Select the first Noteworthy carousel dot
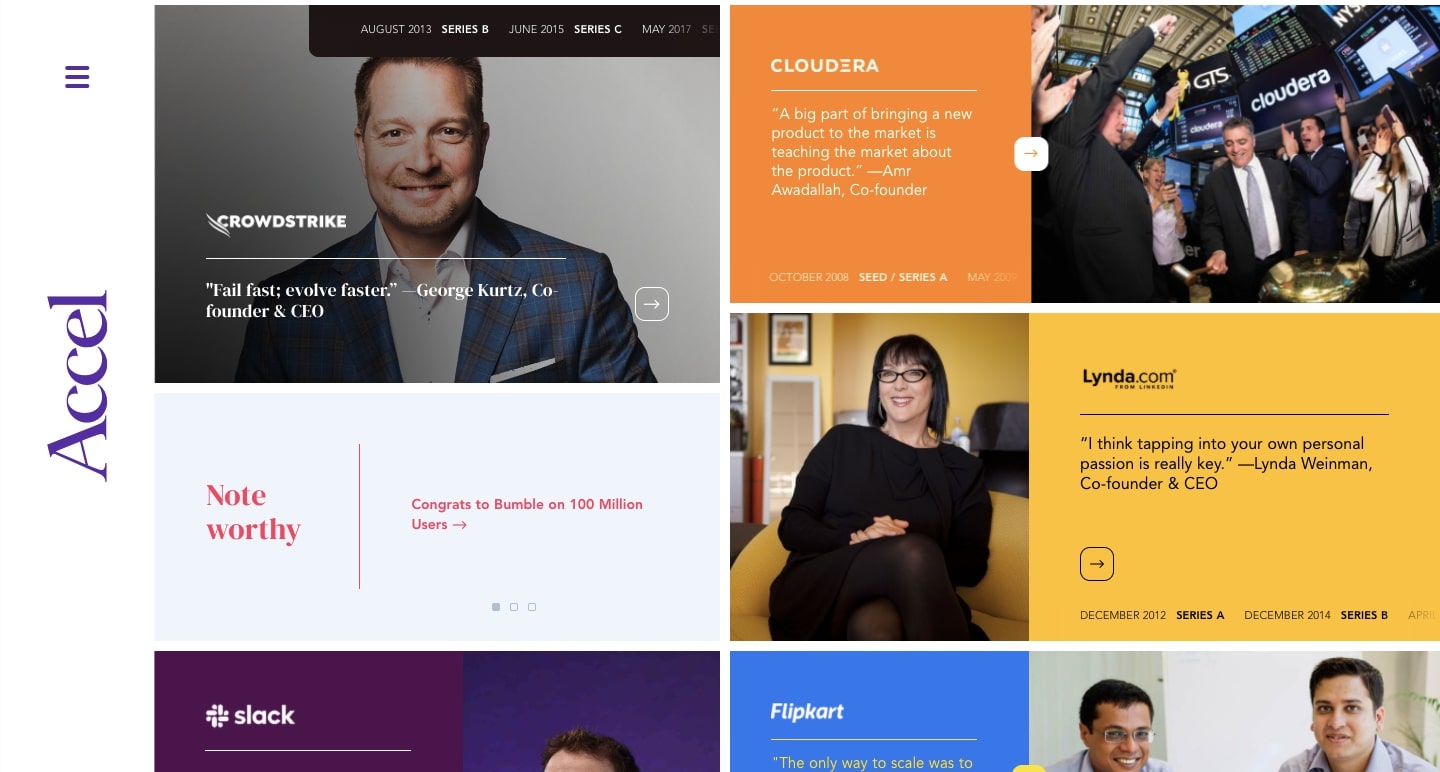Screen dimensions: 1440x772 pyautogui.click(x=496, y=607)
